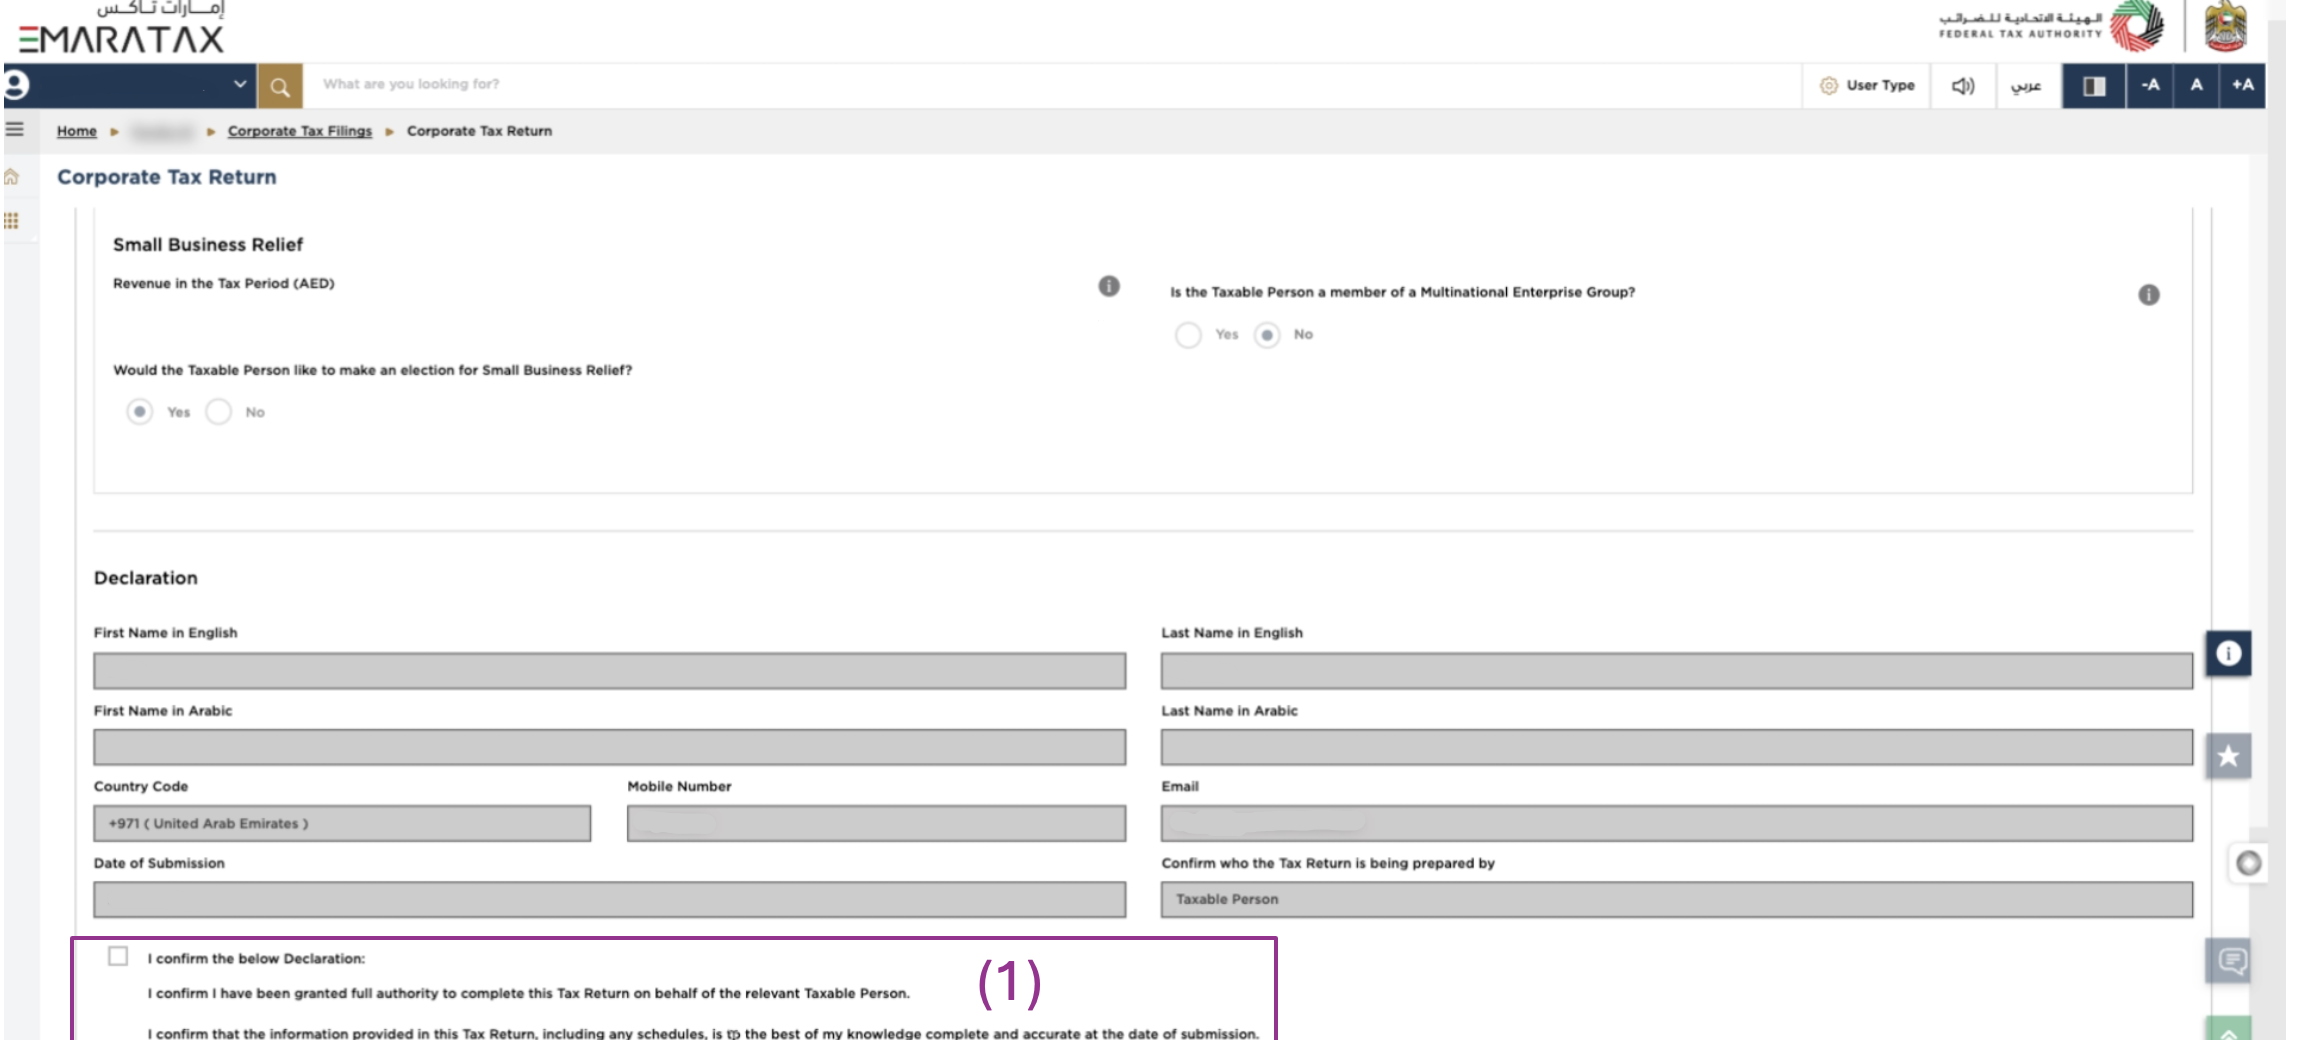
Task: Click info icon beside Revenue field
Action: [1109, 286]
